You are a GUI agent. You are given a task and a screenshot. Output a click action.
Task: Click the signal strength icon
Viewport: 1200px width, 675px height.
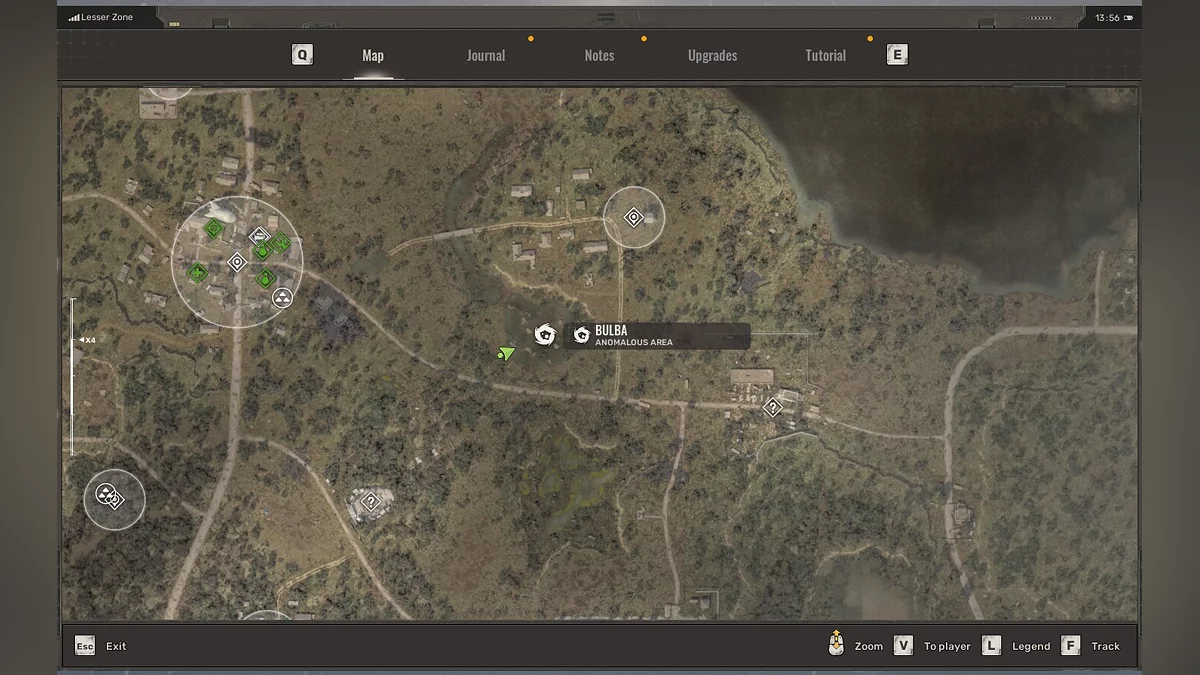(x=74, y=17)
